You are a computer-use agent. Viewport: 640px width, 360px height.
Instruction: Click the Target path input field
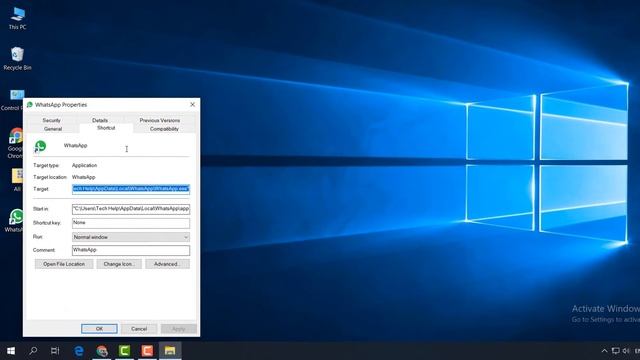[x=131, y=189]
